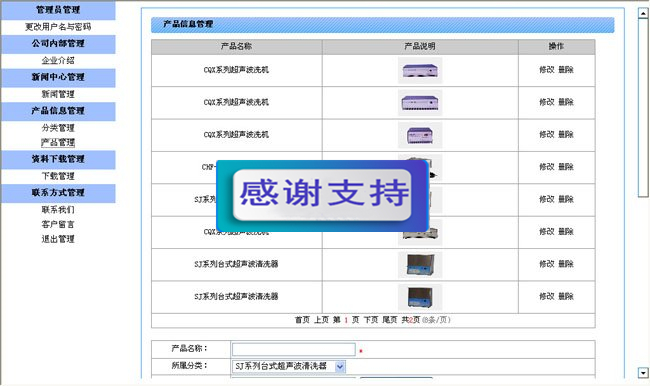Go to 尾页 in the pagination
This screenshot has width=650, height=386.
click(x=390, y=320)
